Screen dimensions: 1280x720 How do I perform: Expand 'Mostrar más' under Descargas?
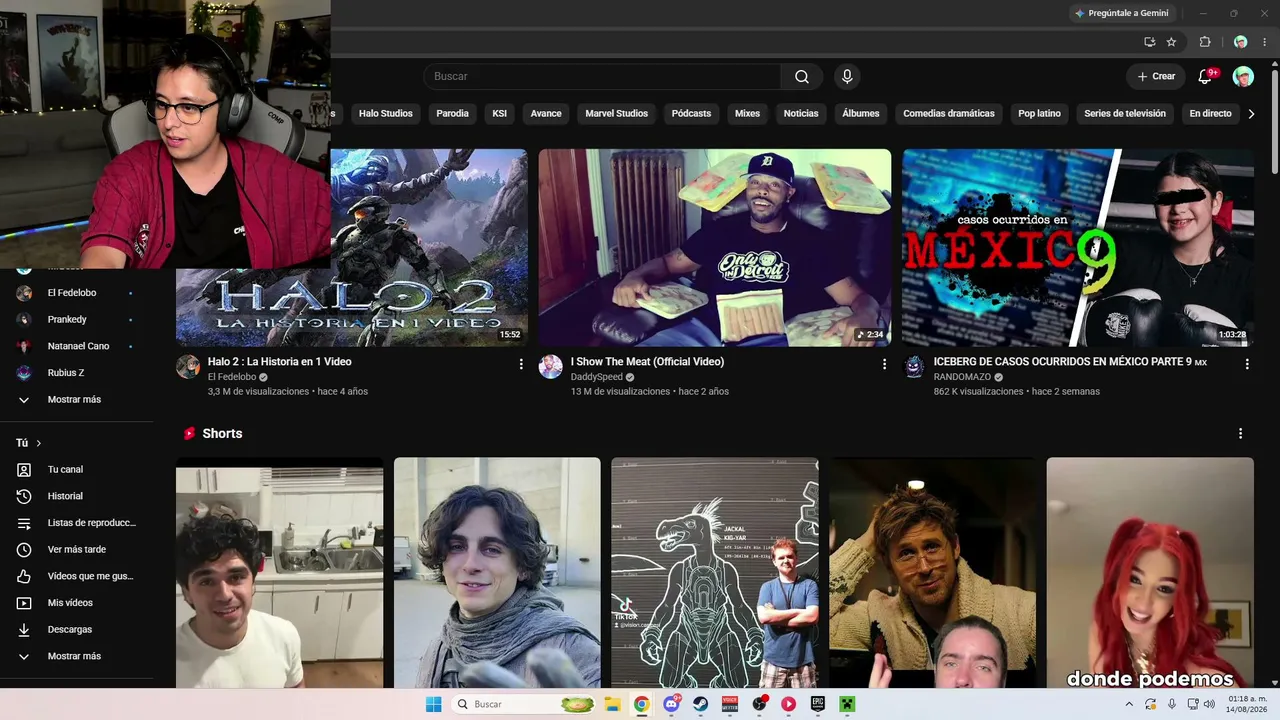point(74,657)
